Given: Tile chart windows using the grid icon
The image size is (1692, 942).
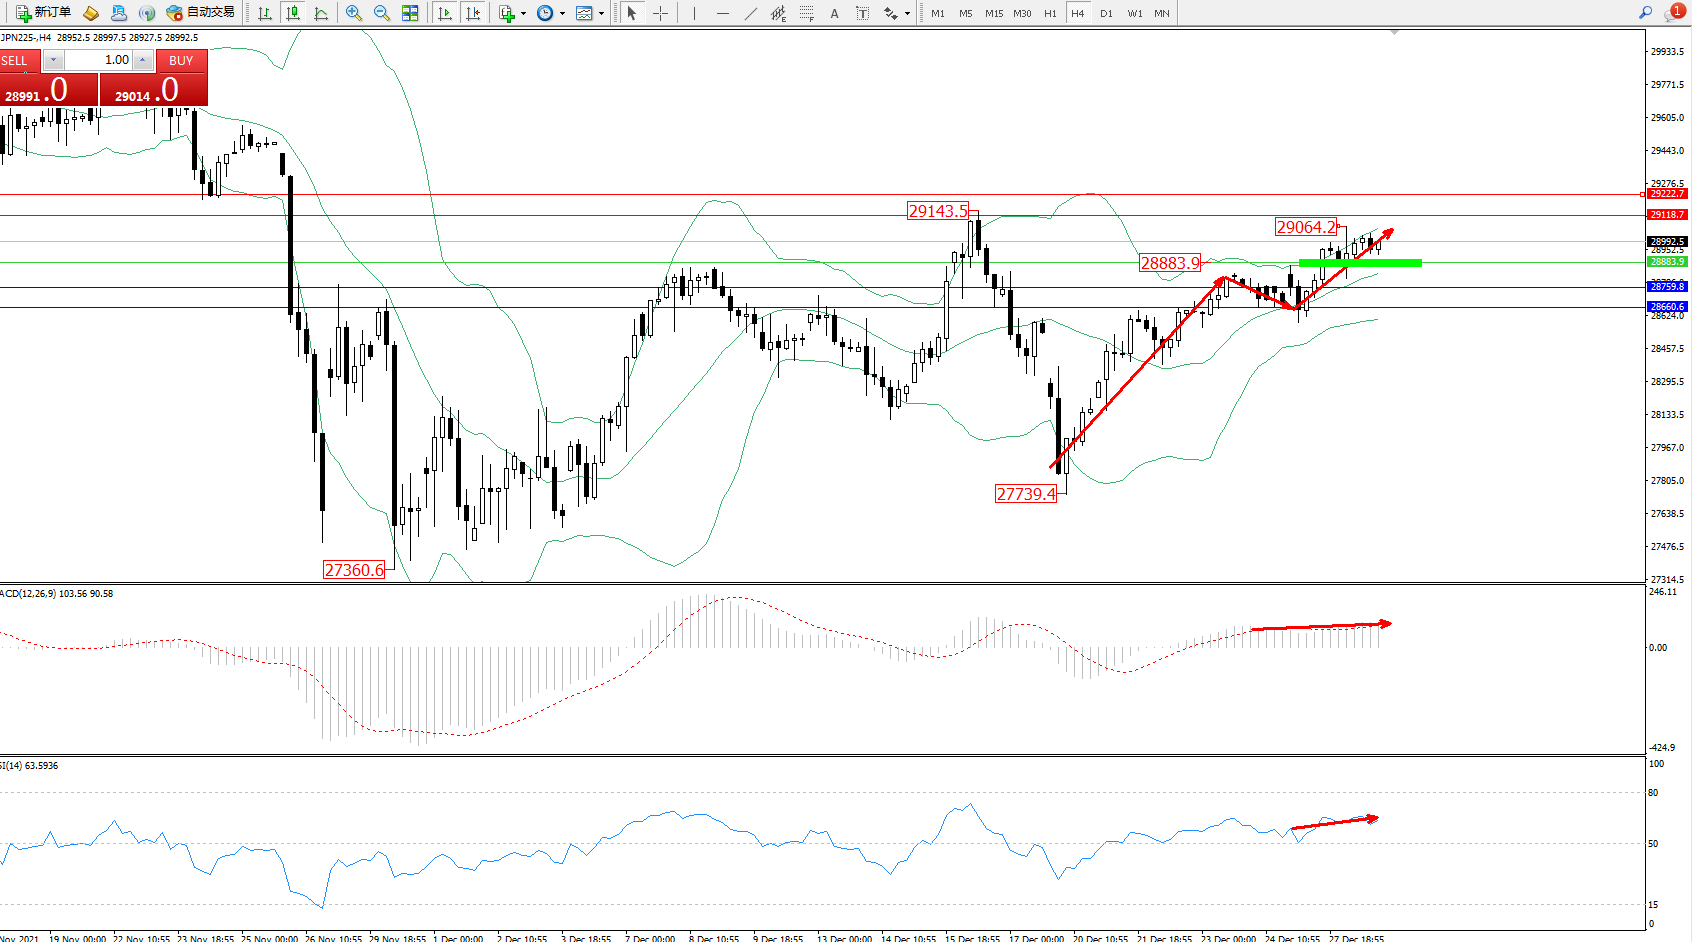Looking at the screenshot, I should pyautogui.click(x=410, y=13).
